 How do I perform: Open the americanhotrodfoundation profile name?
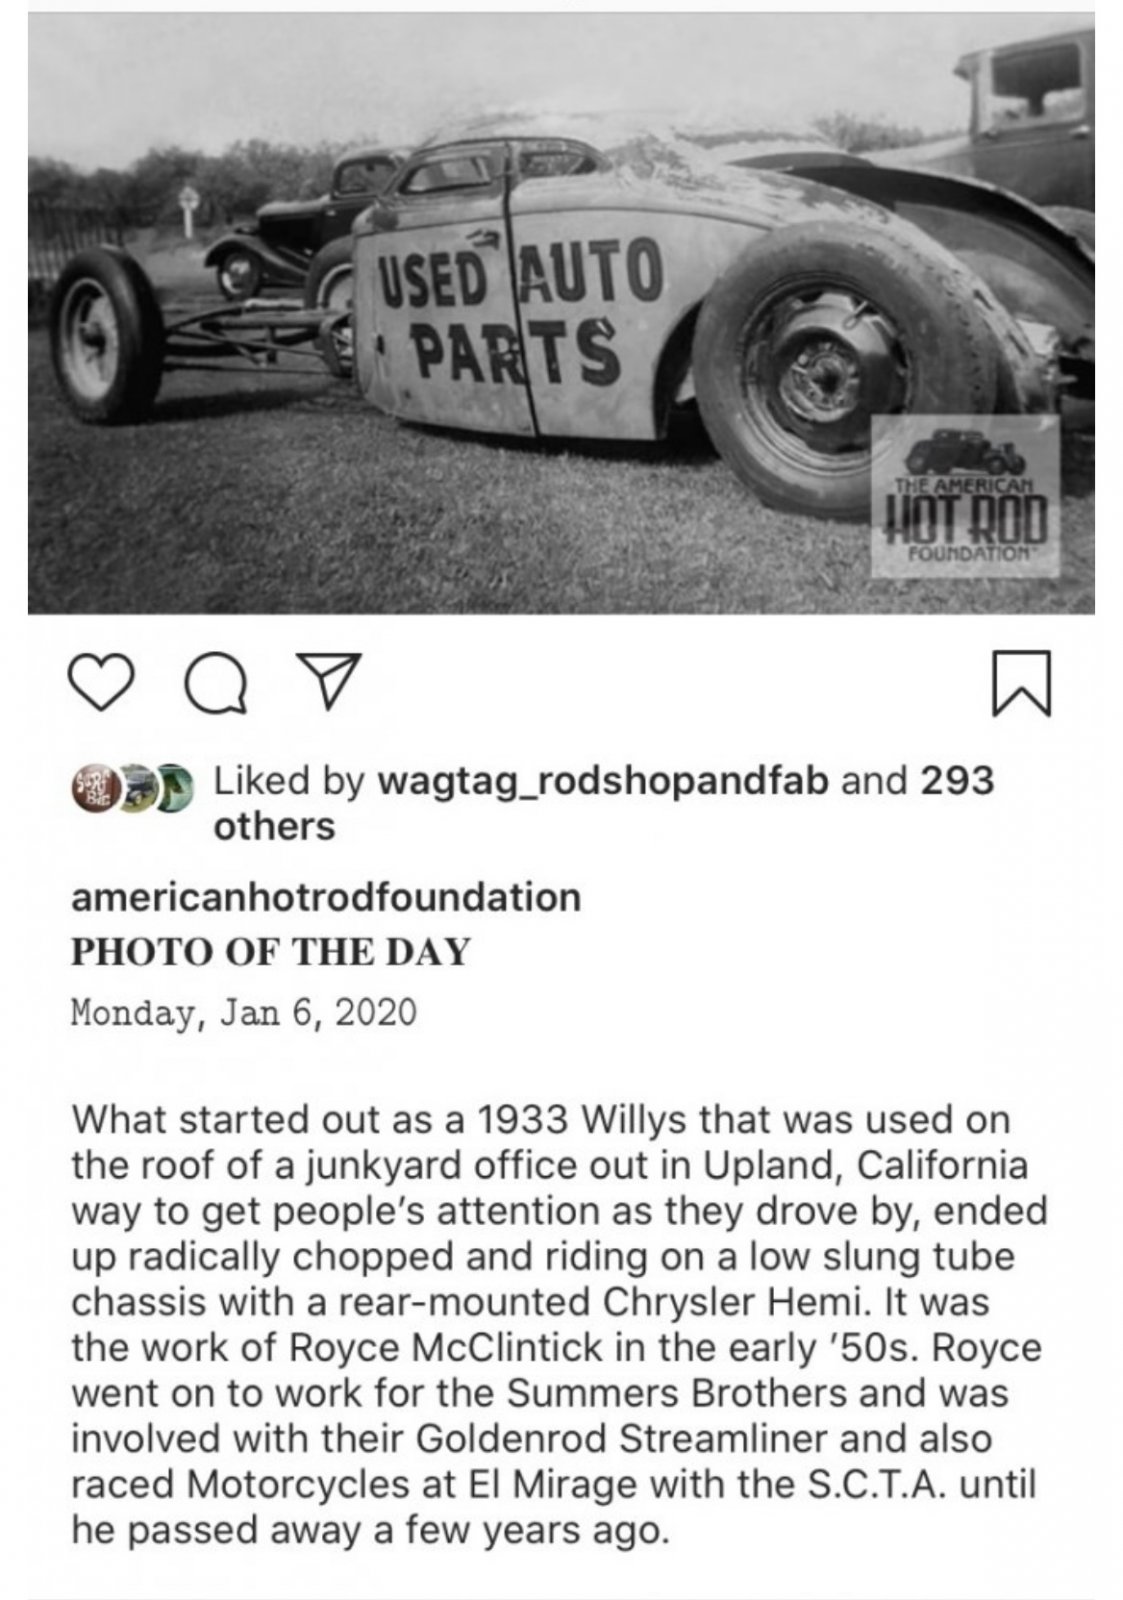click(326, 897)
